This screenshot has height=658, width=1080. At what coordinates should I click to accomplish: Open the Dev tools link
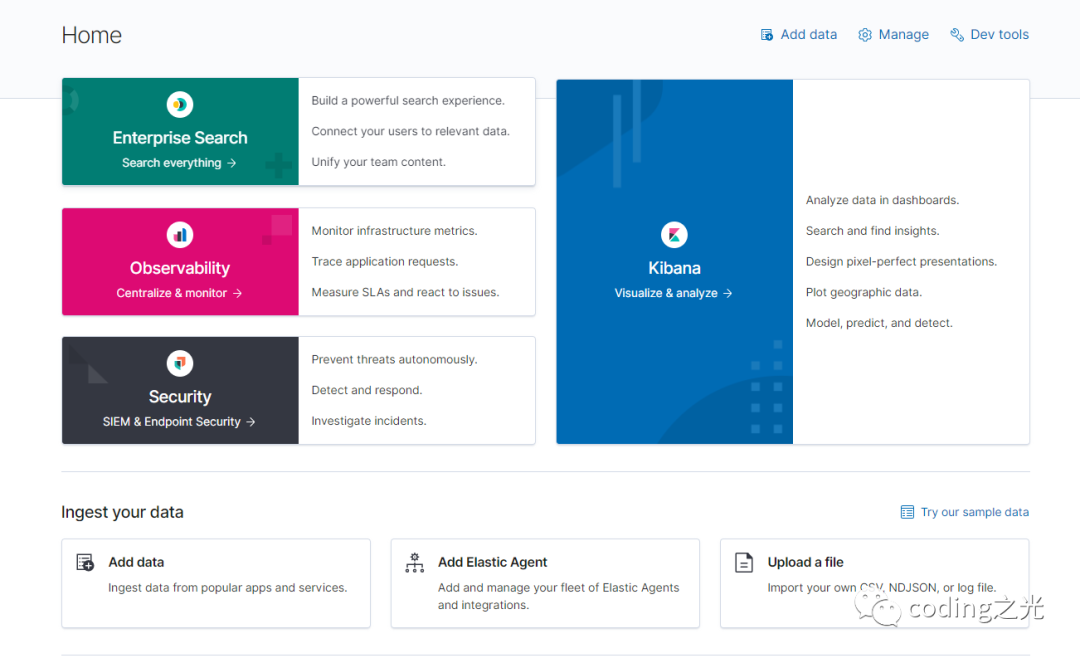[999, 34]
